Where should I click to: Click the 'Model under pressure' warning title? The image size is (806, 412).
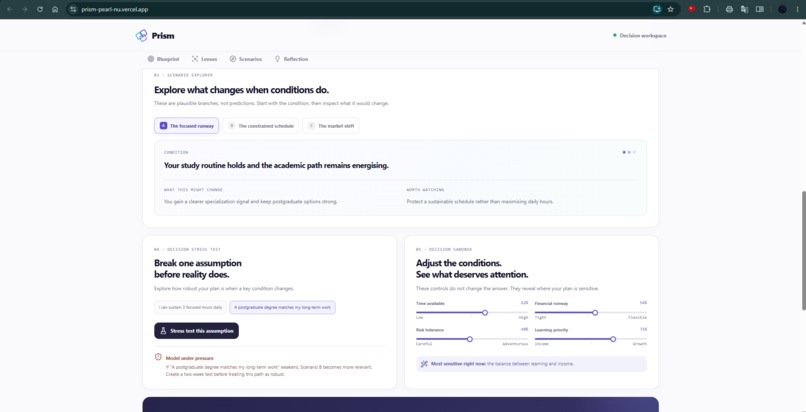[x=190, y=358]
